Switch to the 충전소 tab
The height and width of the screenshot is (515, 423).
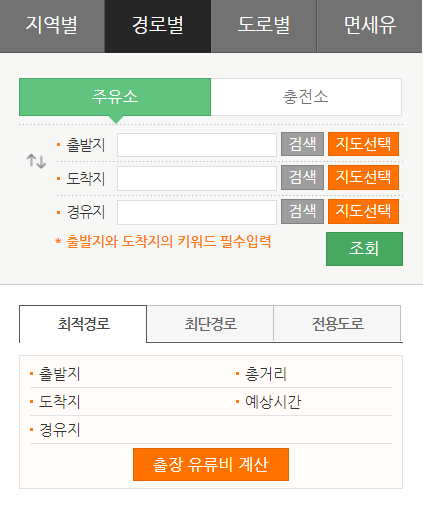pos(306,97)
